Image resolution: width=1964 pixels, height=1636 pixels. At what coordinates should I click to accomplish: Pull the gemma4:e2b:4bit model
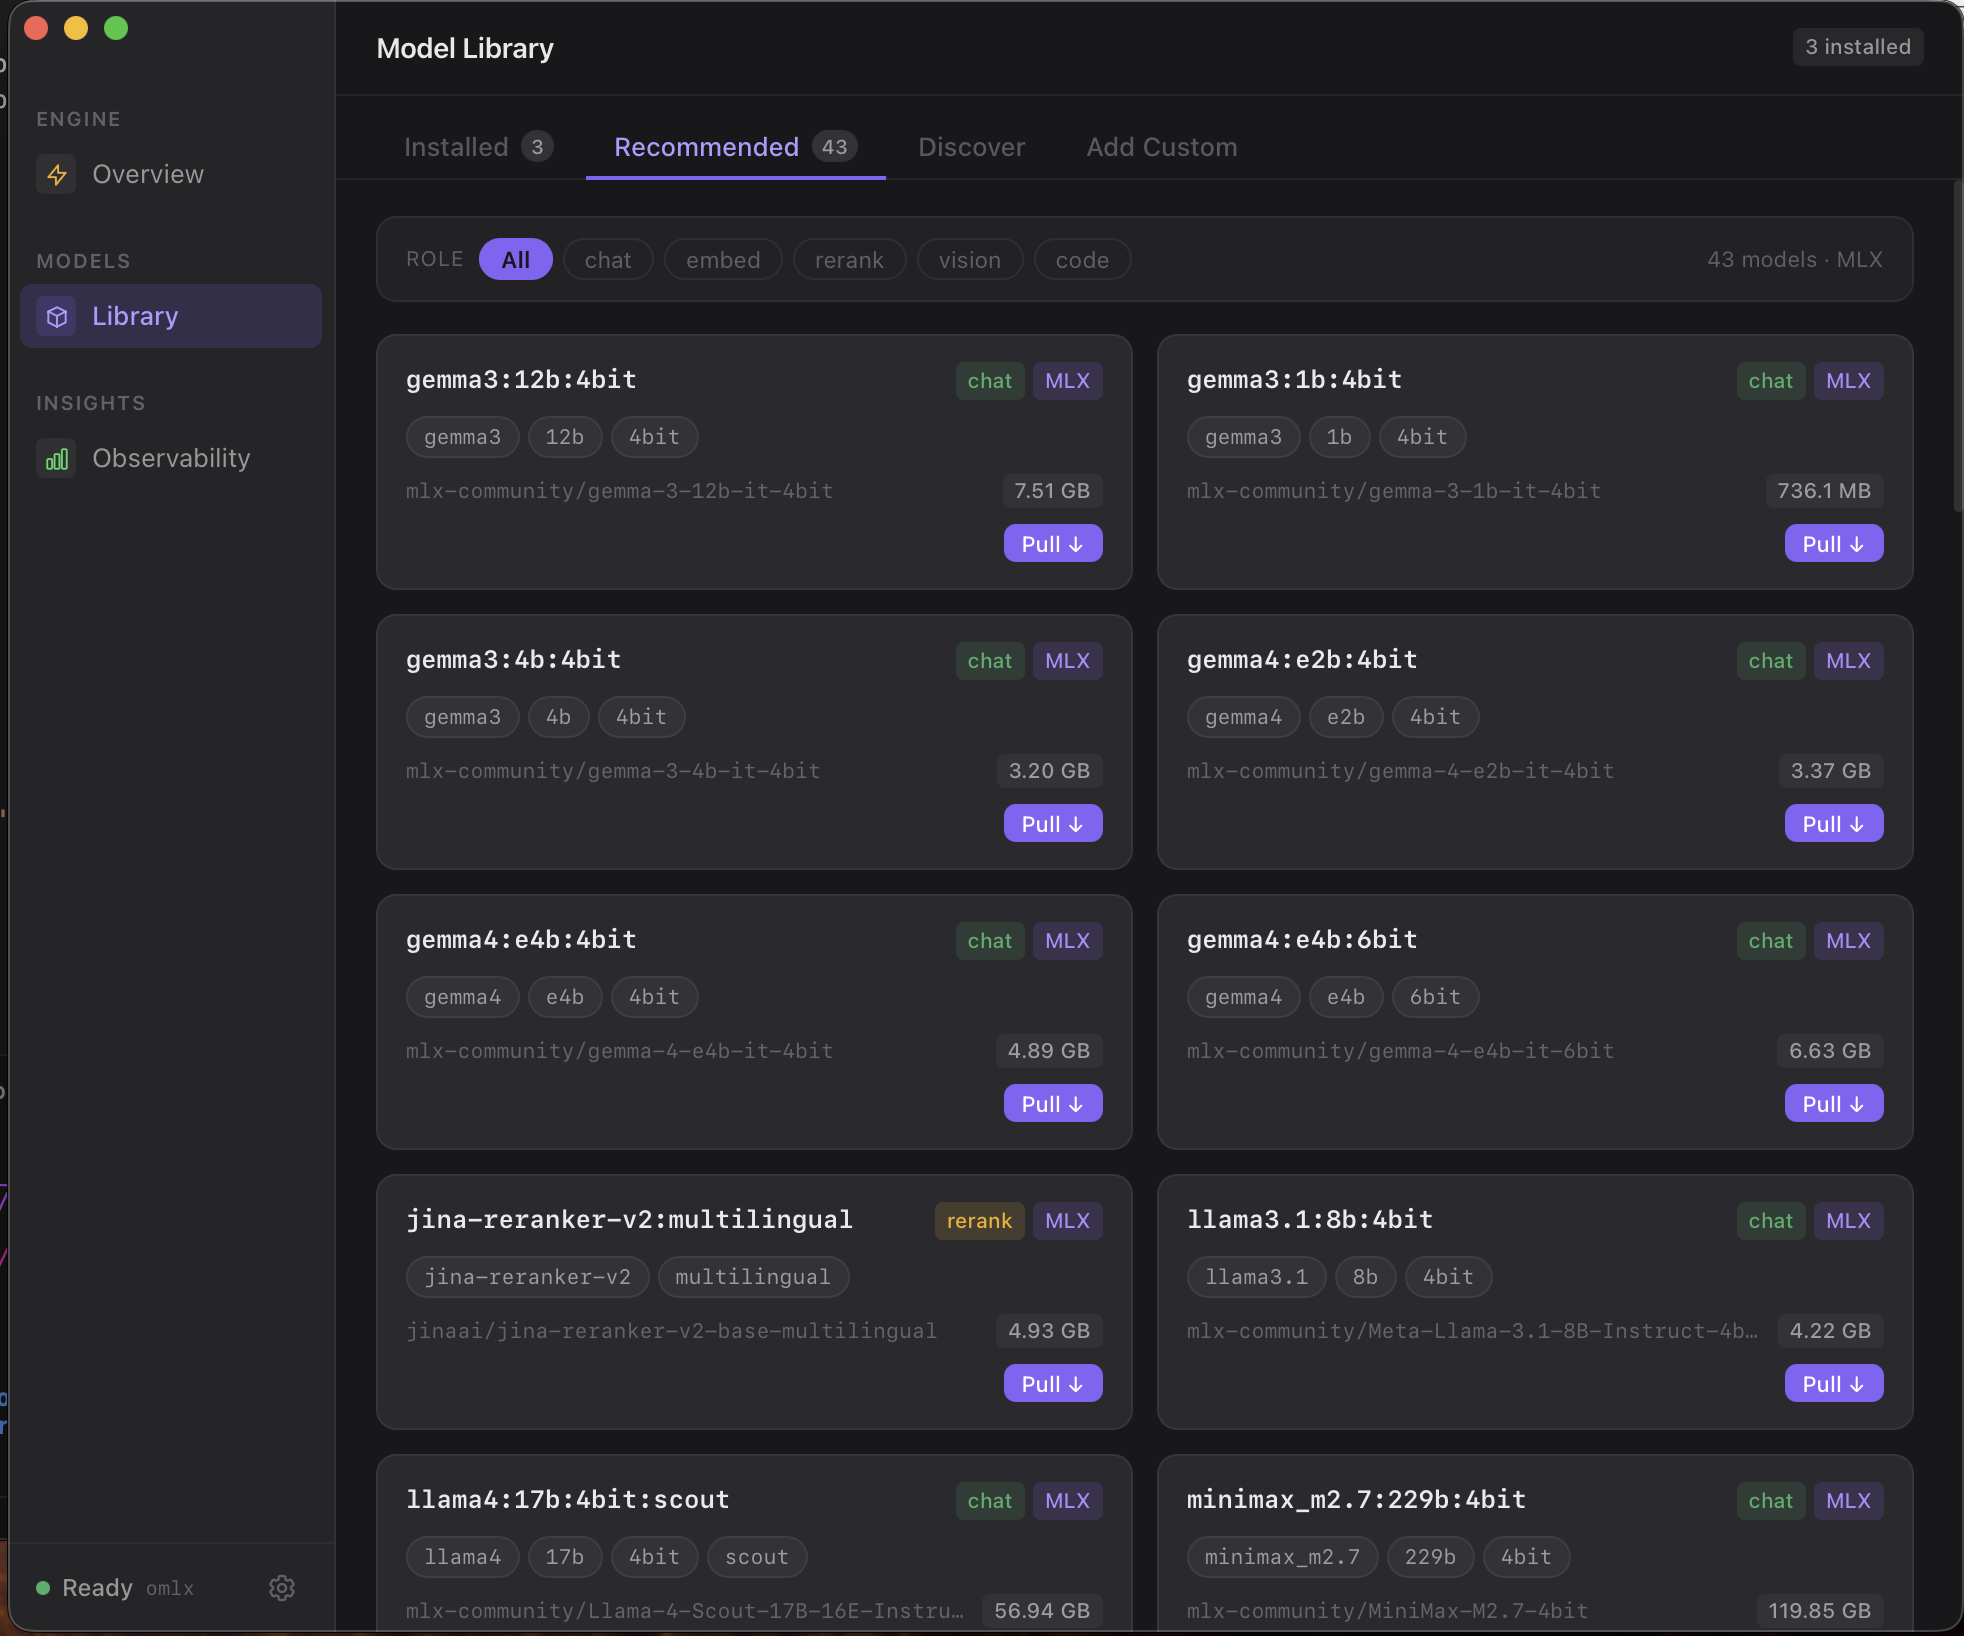(x=1834, y=824)
